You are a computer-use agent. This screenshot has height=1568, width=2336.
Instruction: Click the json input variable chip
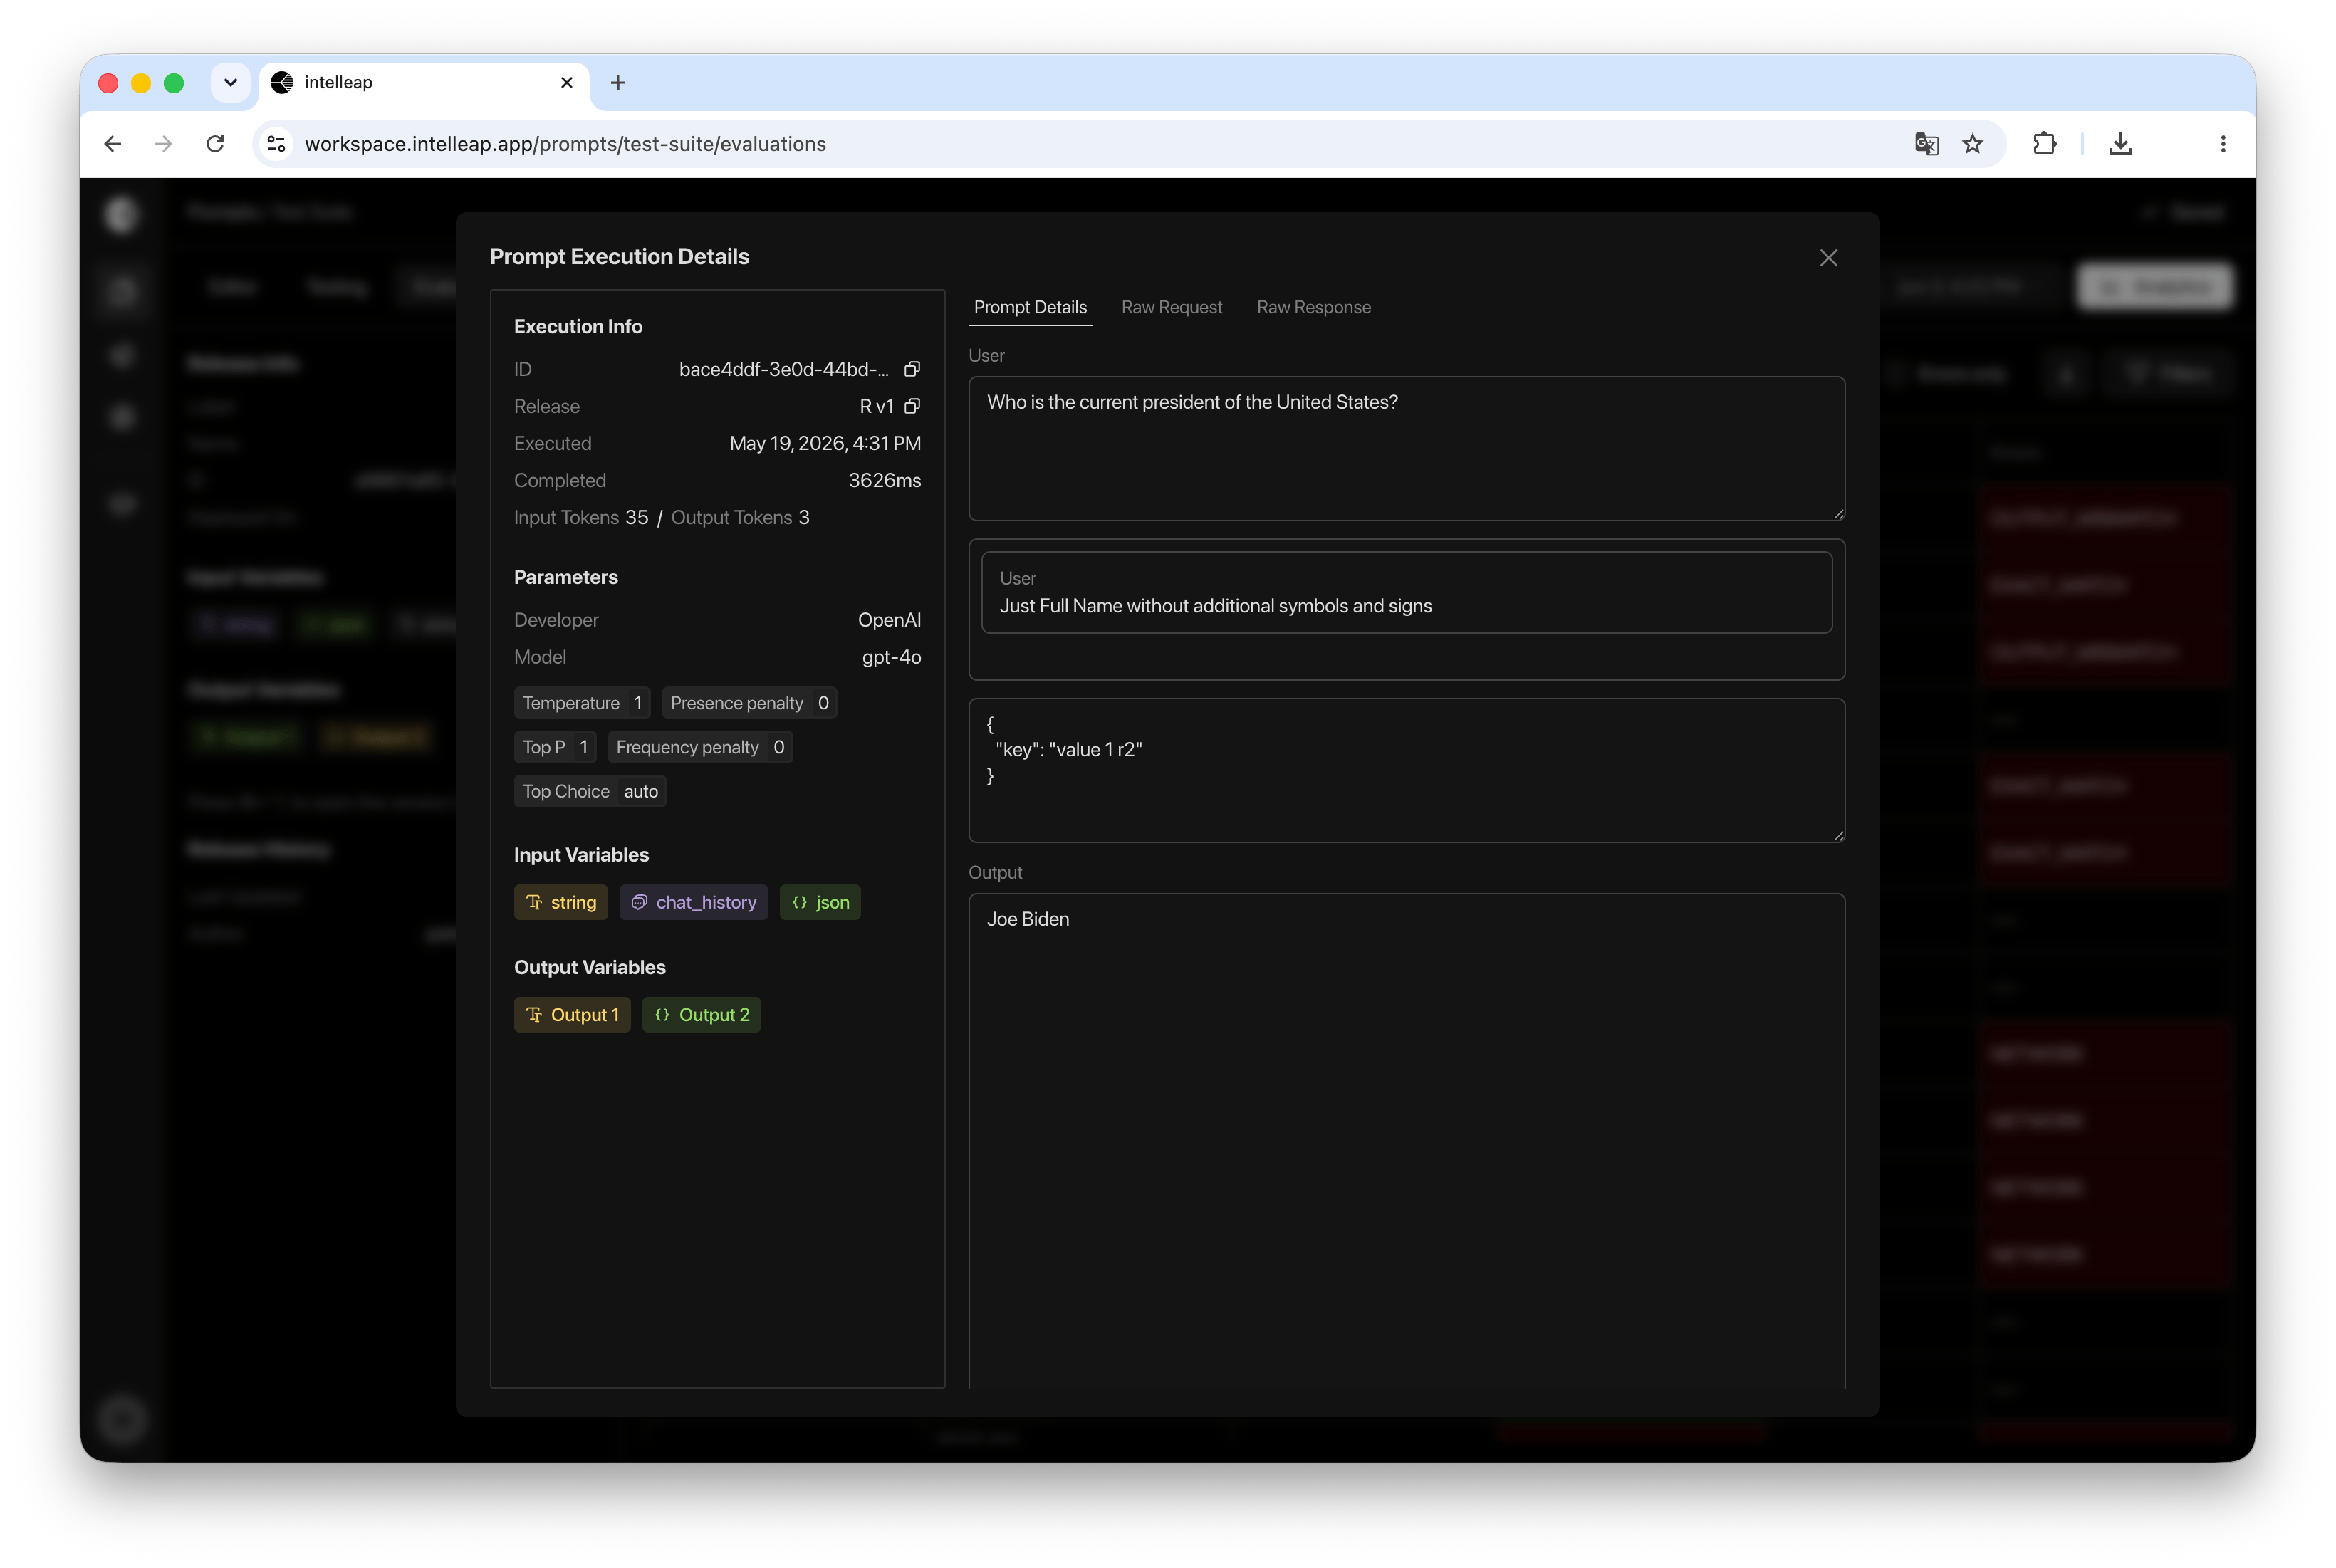coord(821,902)
